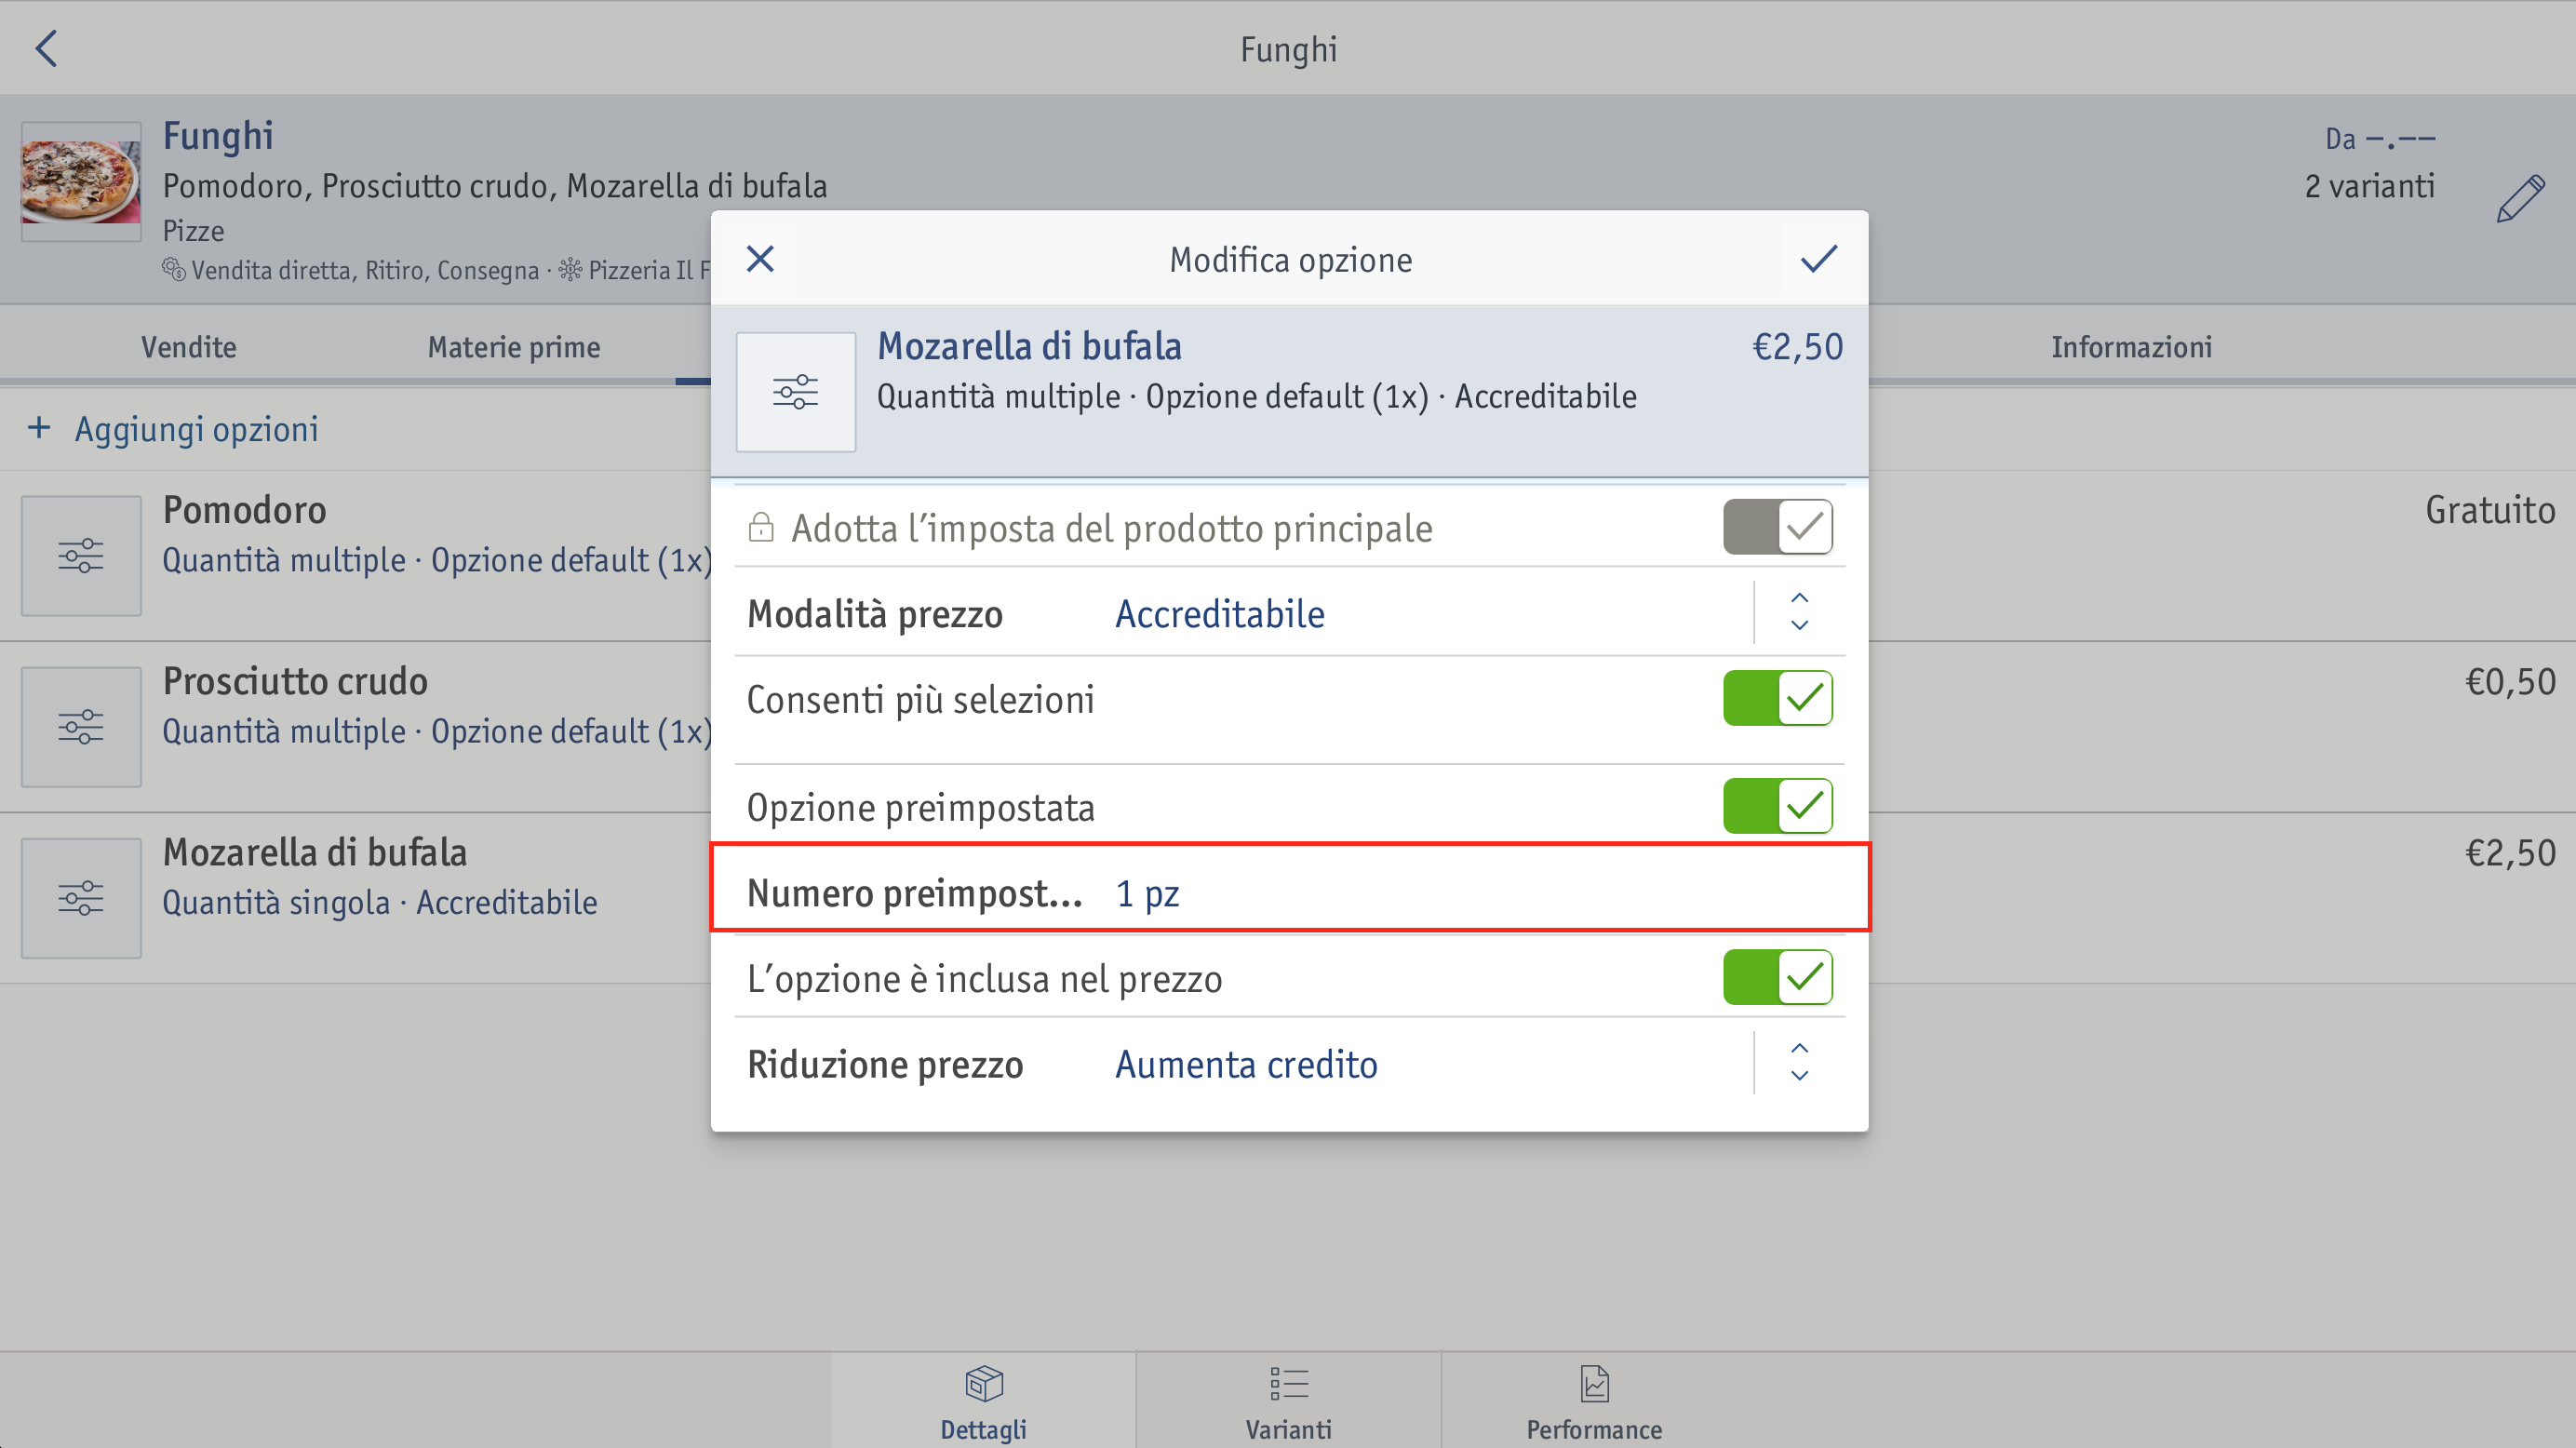Confirm changes with the checkmark icon
Viewport: 2576px width, 1448px height.
pyautogui.click(x=1819, y=259)
